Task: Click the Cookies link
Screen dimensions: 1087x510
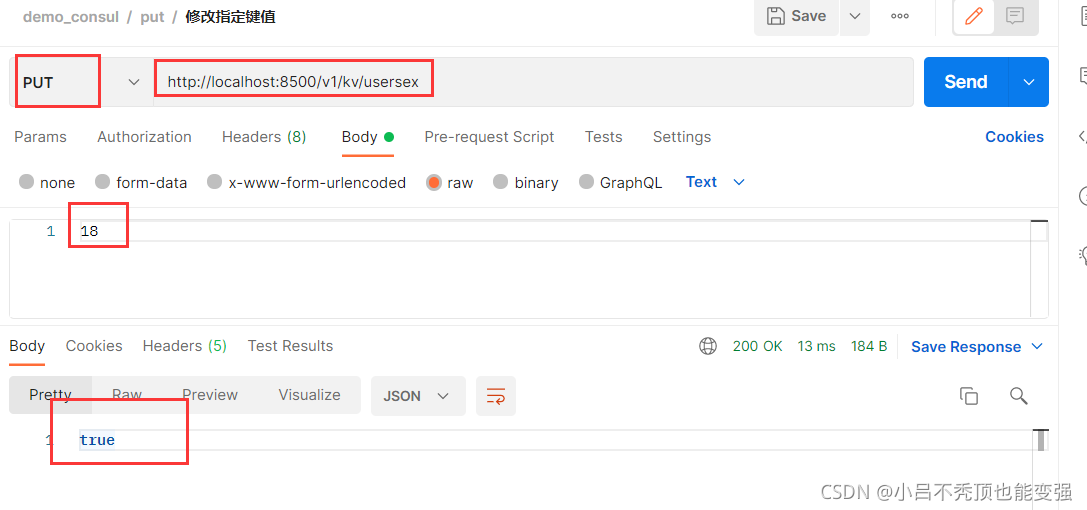Action: (1014, 137)
